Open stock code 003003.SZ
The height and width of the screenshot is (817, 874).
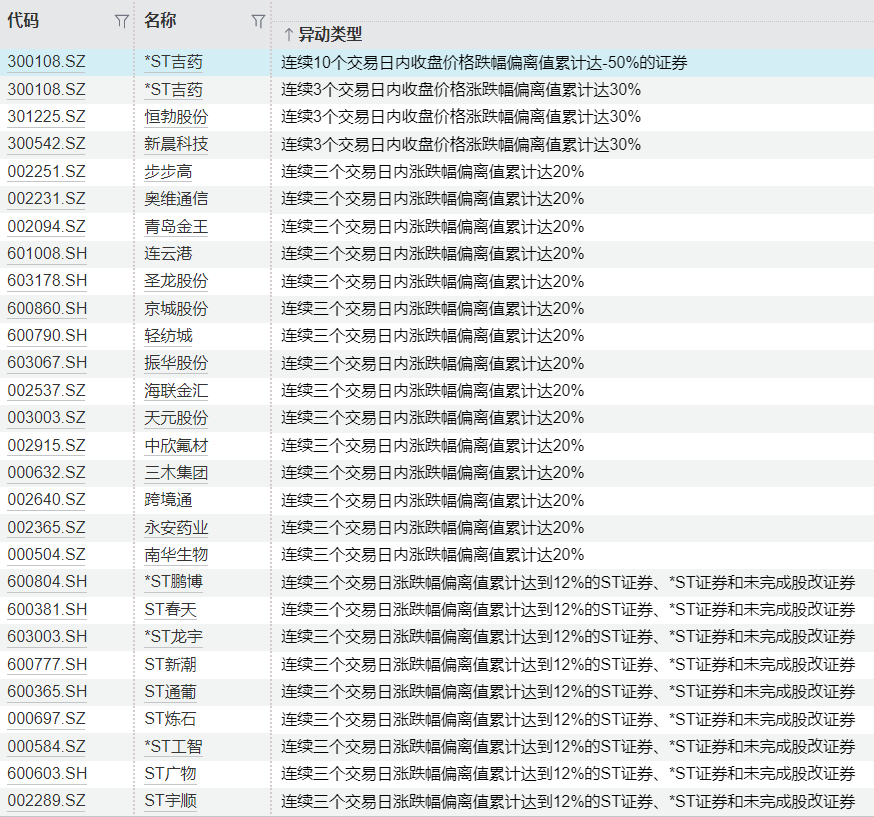tap(46, 417)
